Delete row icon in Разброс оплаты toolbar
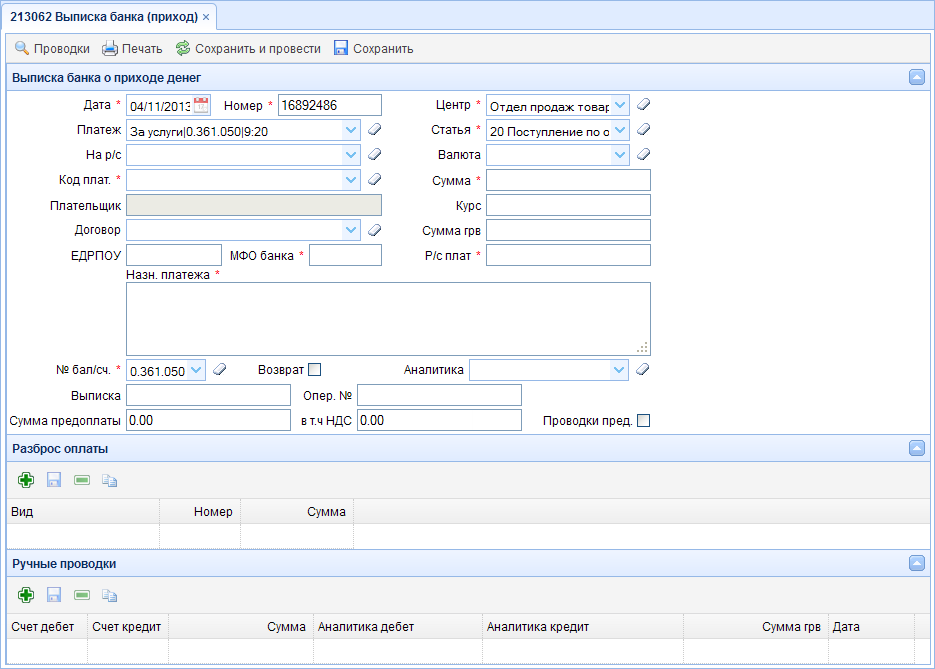This screenshot has height=669, width=935. click(x=82, y=480)
